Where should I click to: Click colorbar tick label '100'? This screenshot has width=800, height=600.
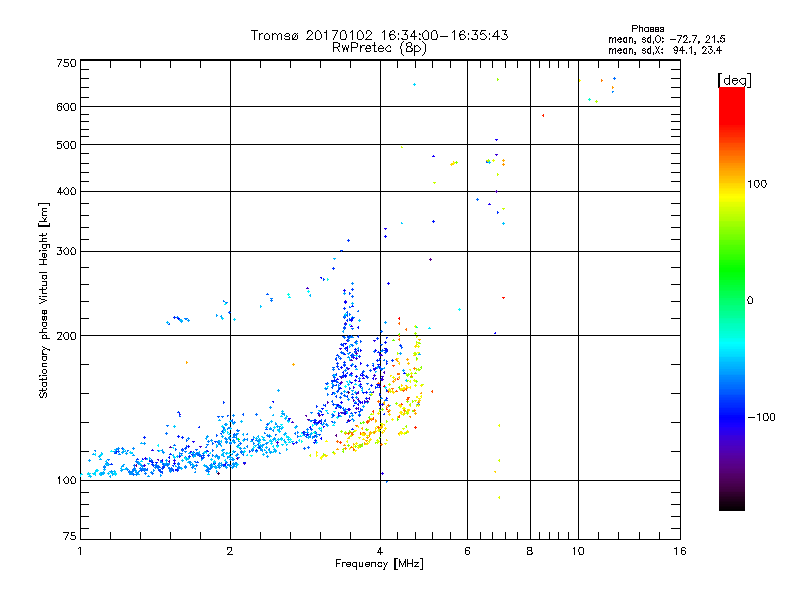point(757,184)
